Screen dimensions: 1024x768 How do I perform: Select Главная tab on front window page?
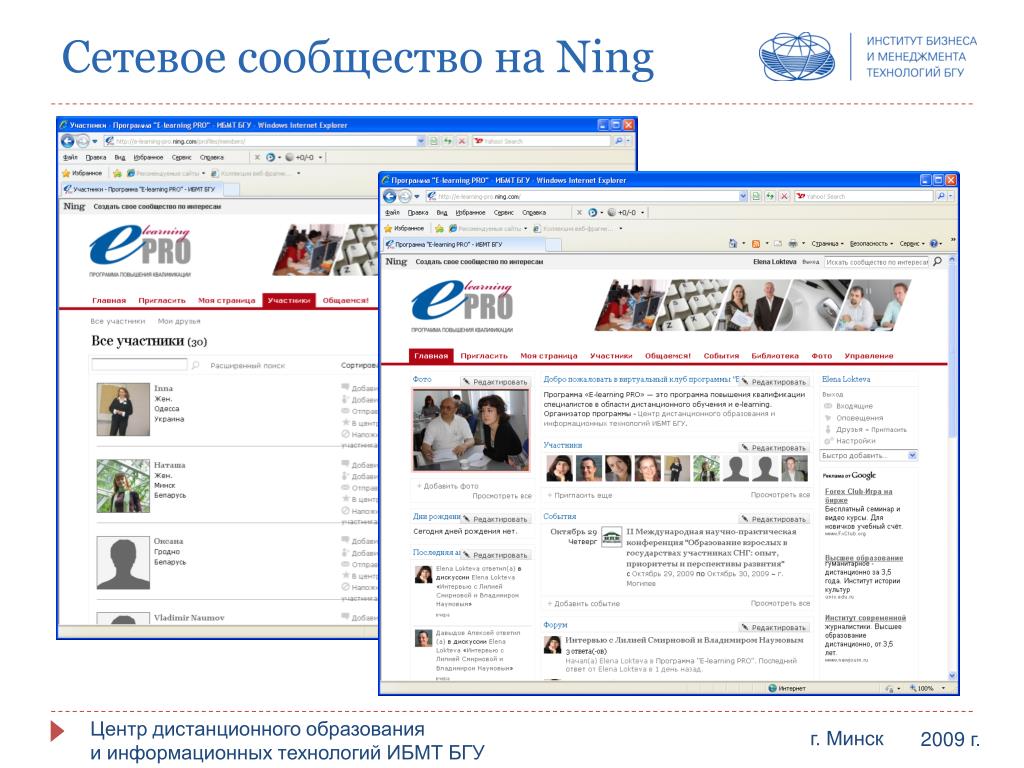pos(431,356)
